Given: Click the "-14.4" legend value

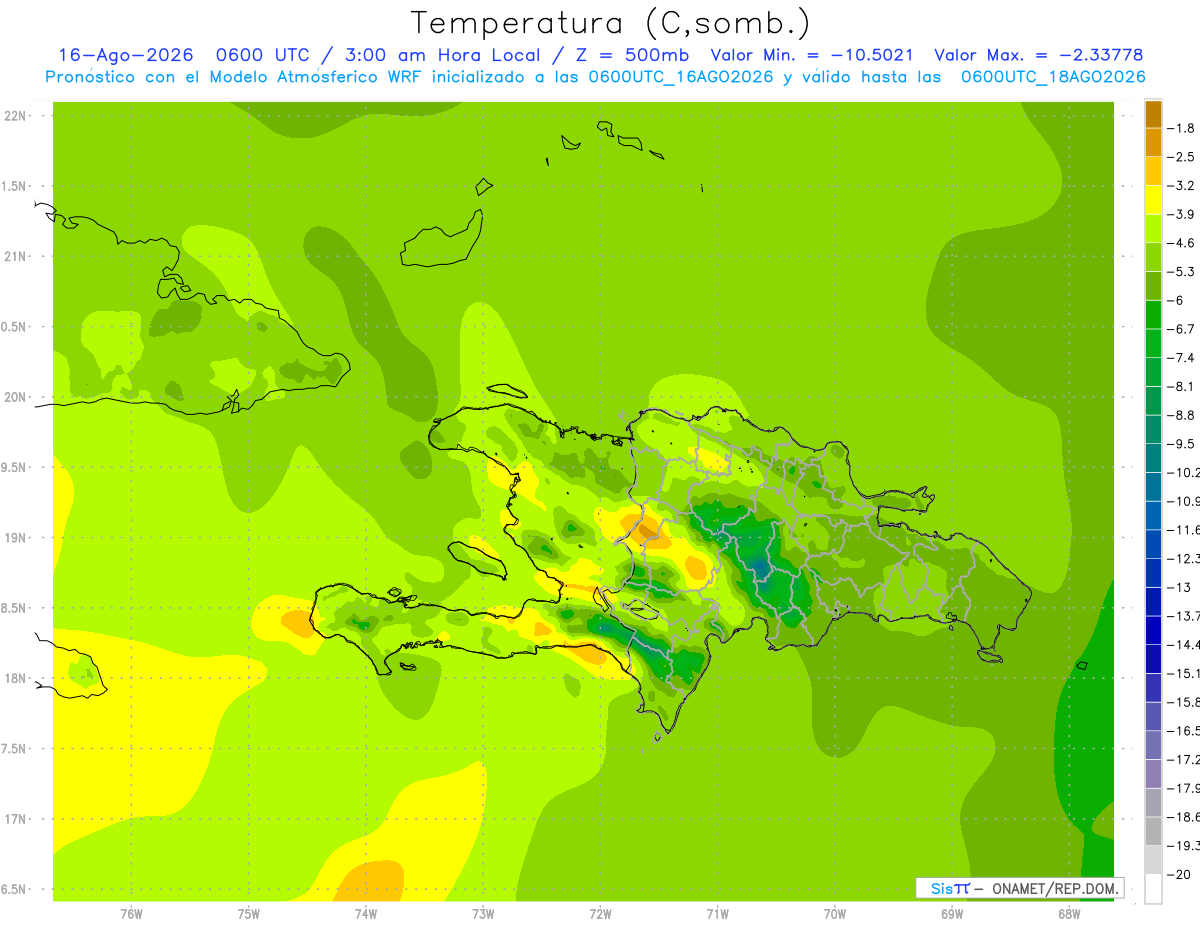Looking at the screenshot, I should (x=1183, y=645).
